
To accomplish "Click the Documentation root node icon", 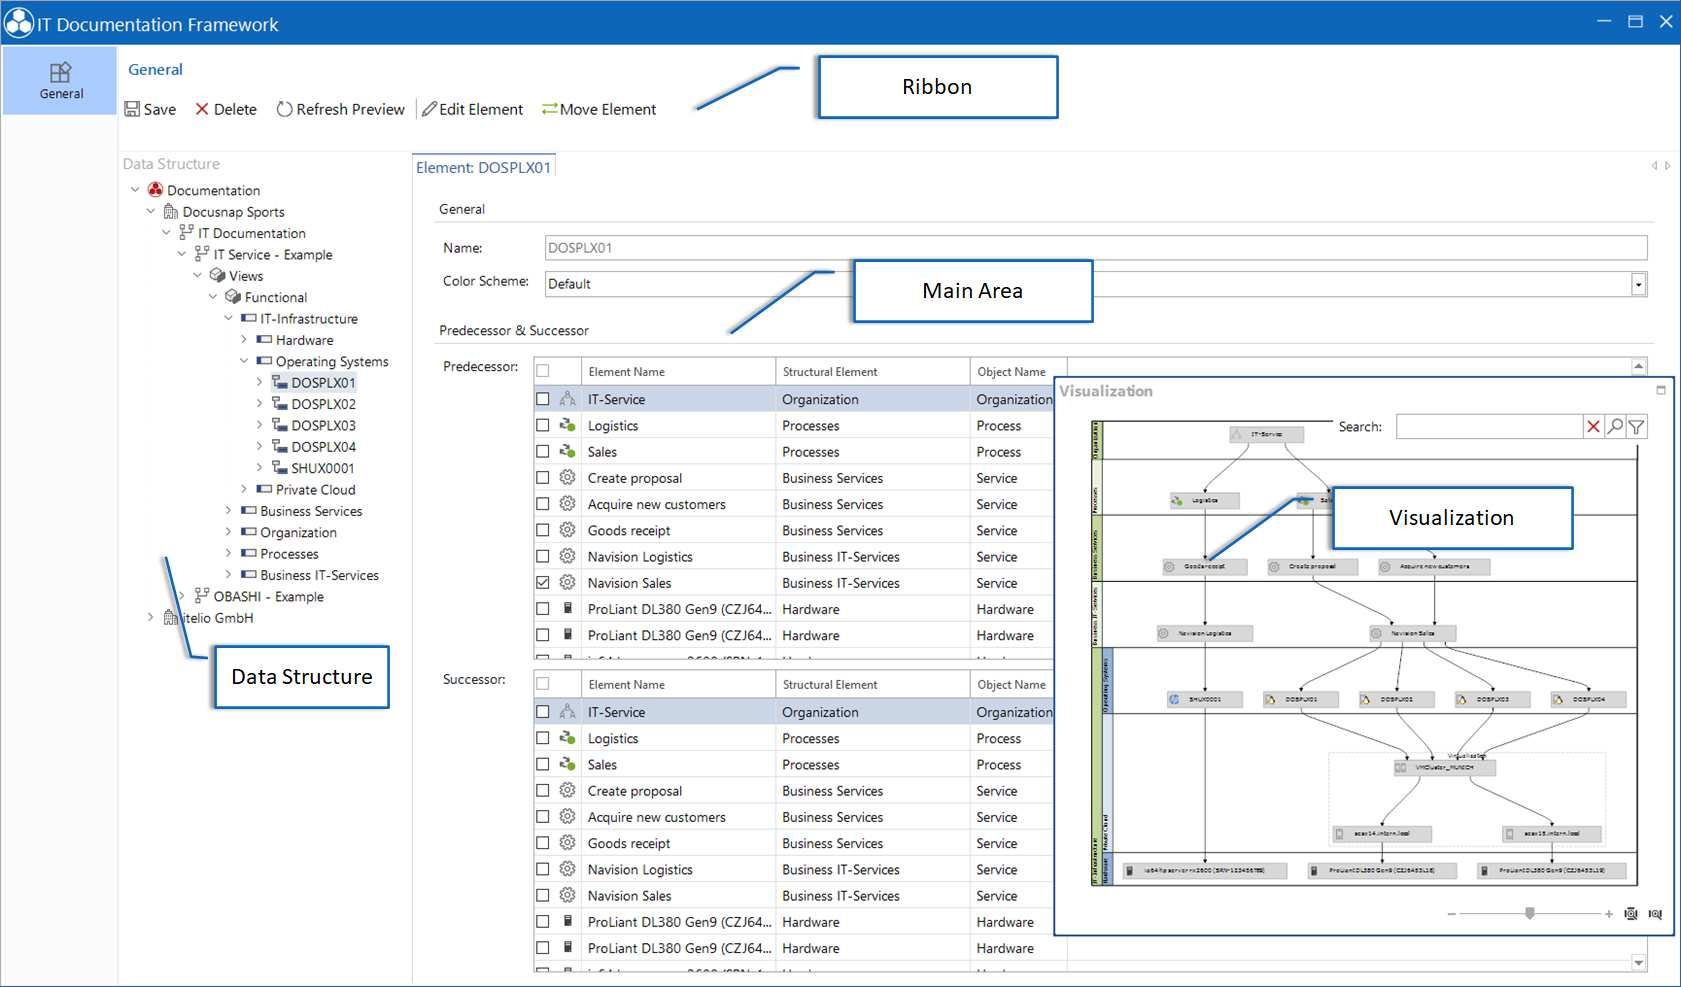I will pyautogui.click(x=155, y=190).
